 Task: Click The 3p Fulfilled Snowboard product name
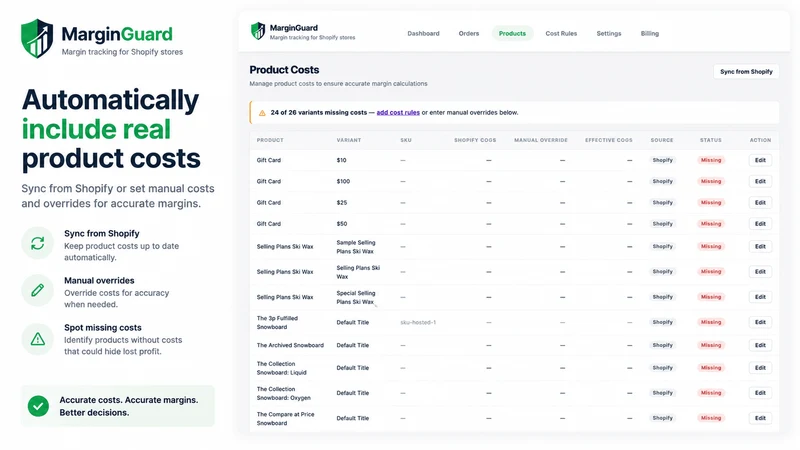pos(277,322)
